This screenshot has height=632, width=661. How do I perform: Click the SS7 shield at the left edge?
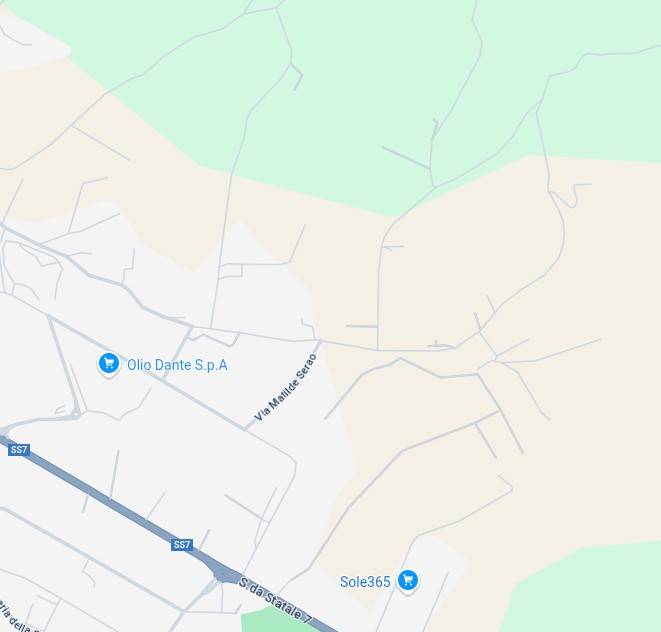tap(19, 450)
